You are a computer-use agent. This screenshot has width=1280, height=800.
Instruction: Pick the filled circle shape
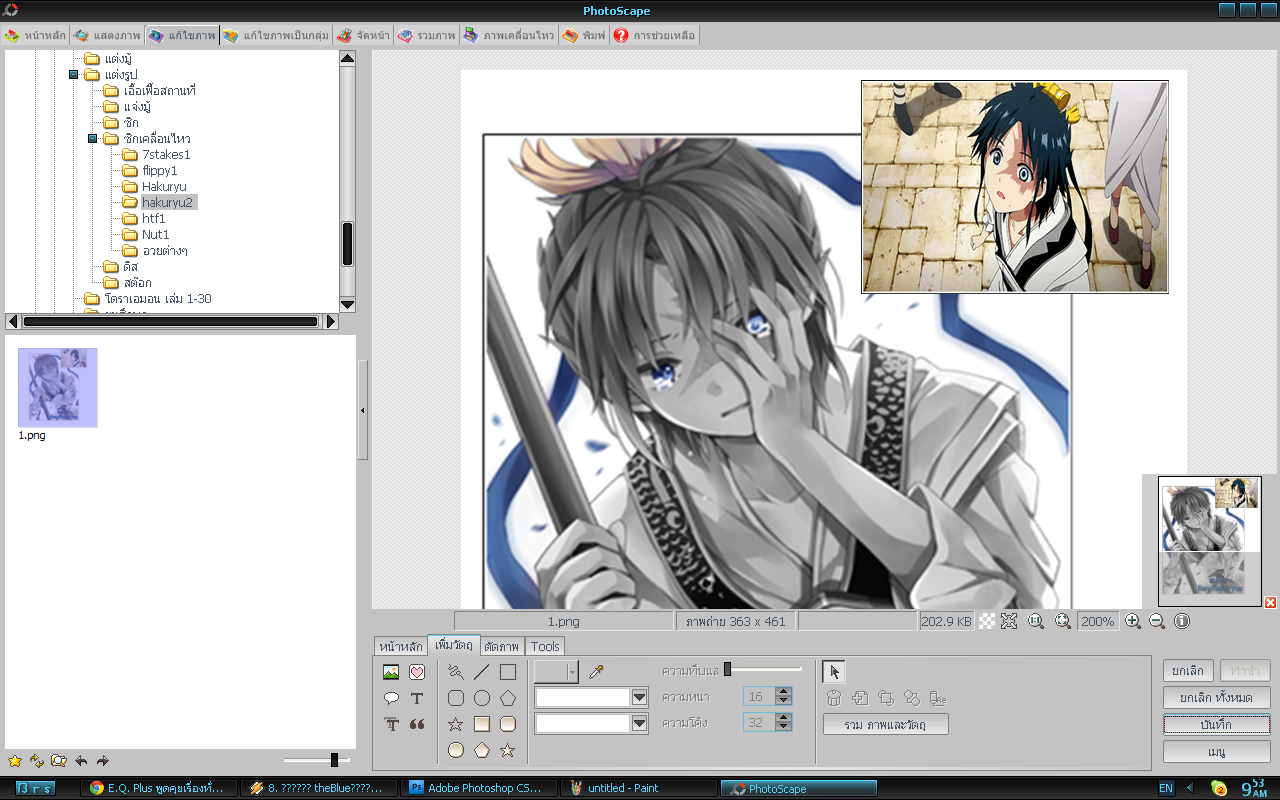click(x=456, y=750)
